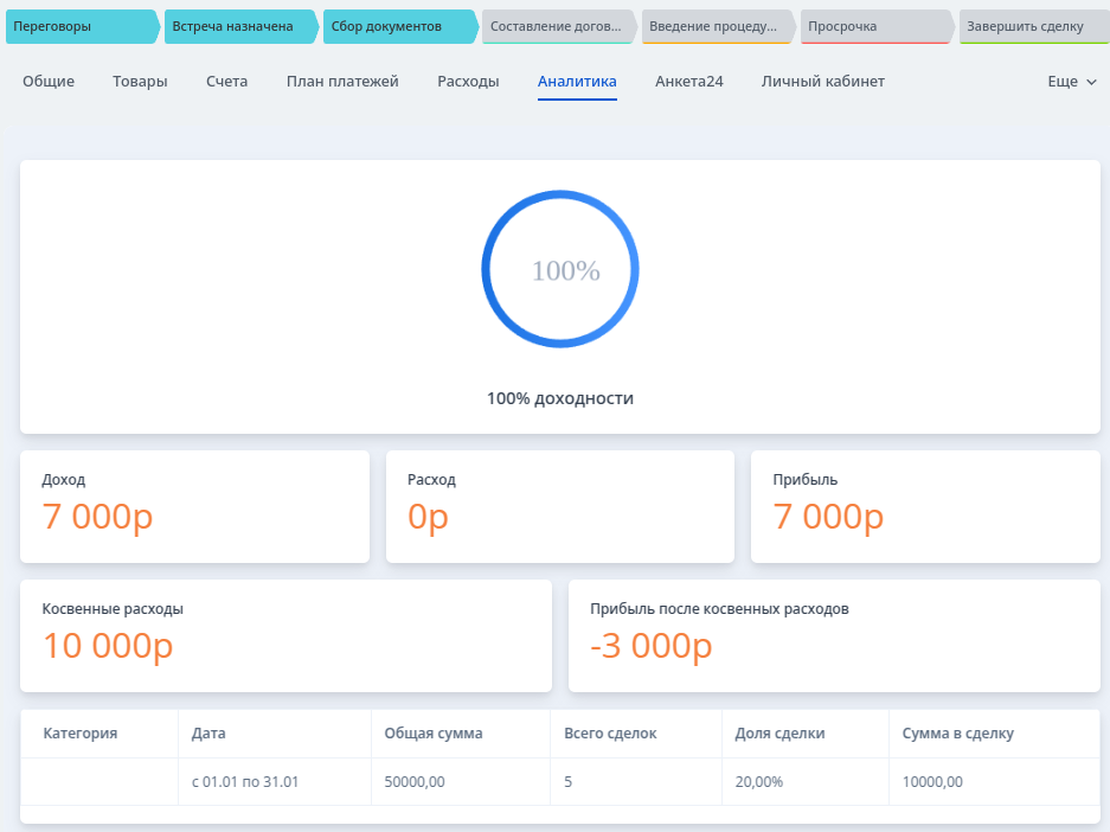Image resolution: width=1110 pixels, height=832 pixels.
Task: Go to the План платежей tab
Action: click(342, 82)
